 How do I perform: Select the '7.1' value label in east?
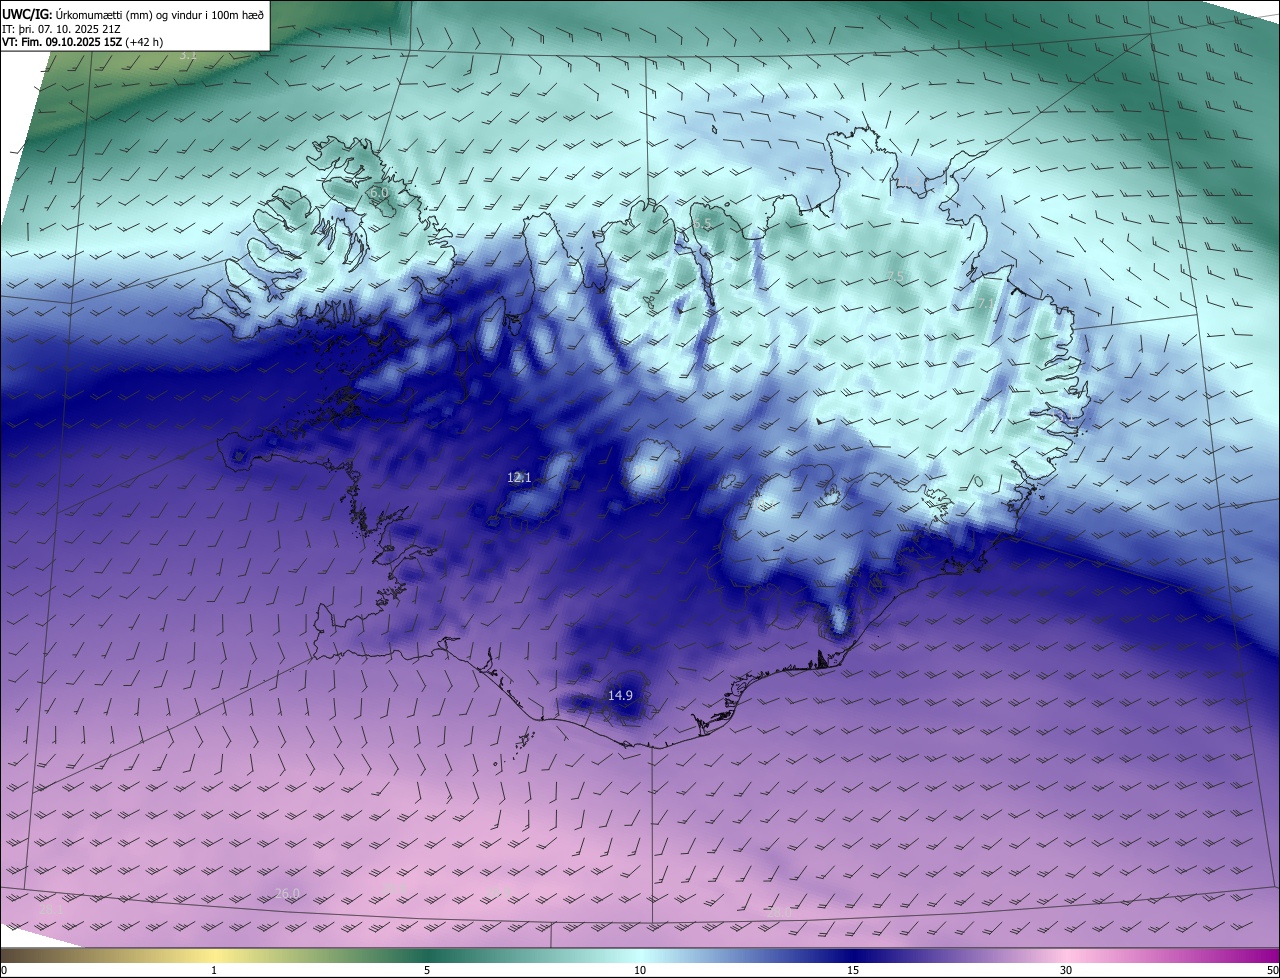[985, 303]
